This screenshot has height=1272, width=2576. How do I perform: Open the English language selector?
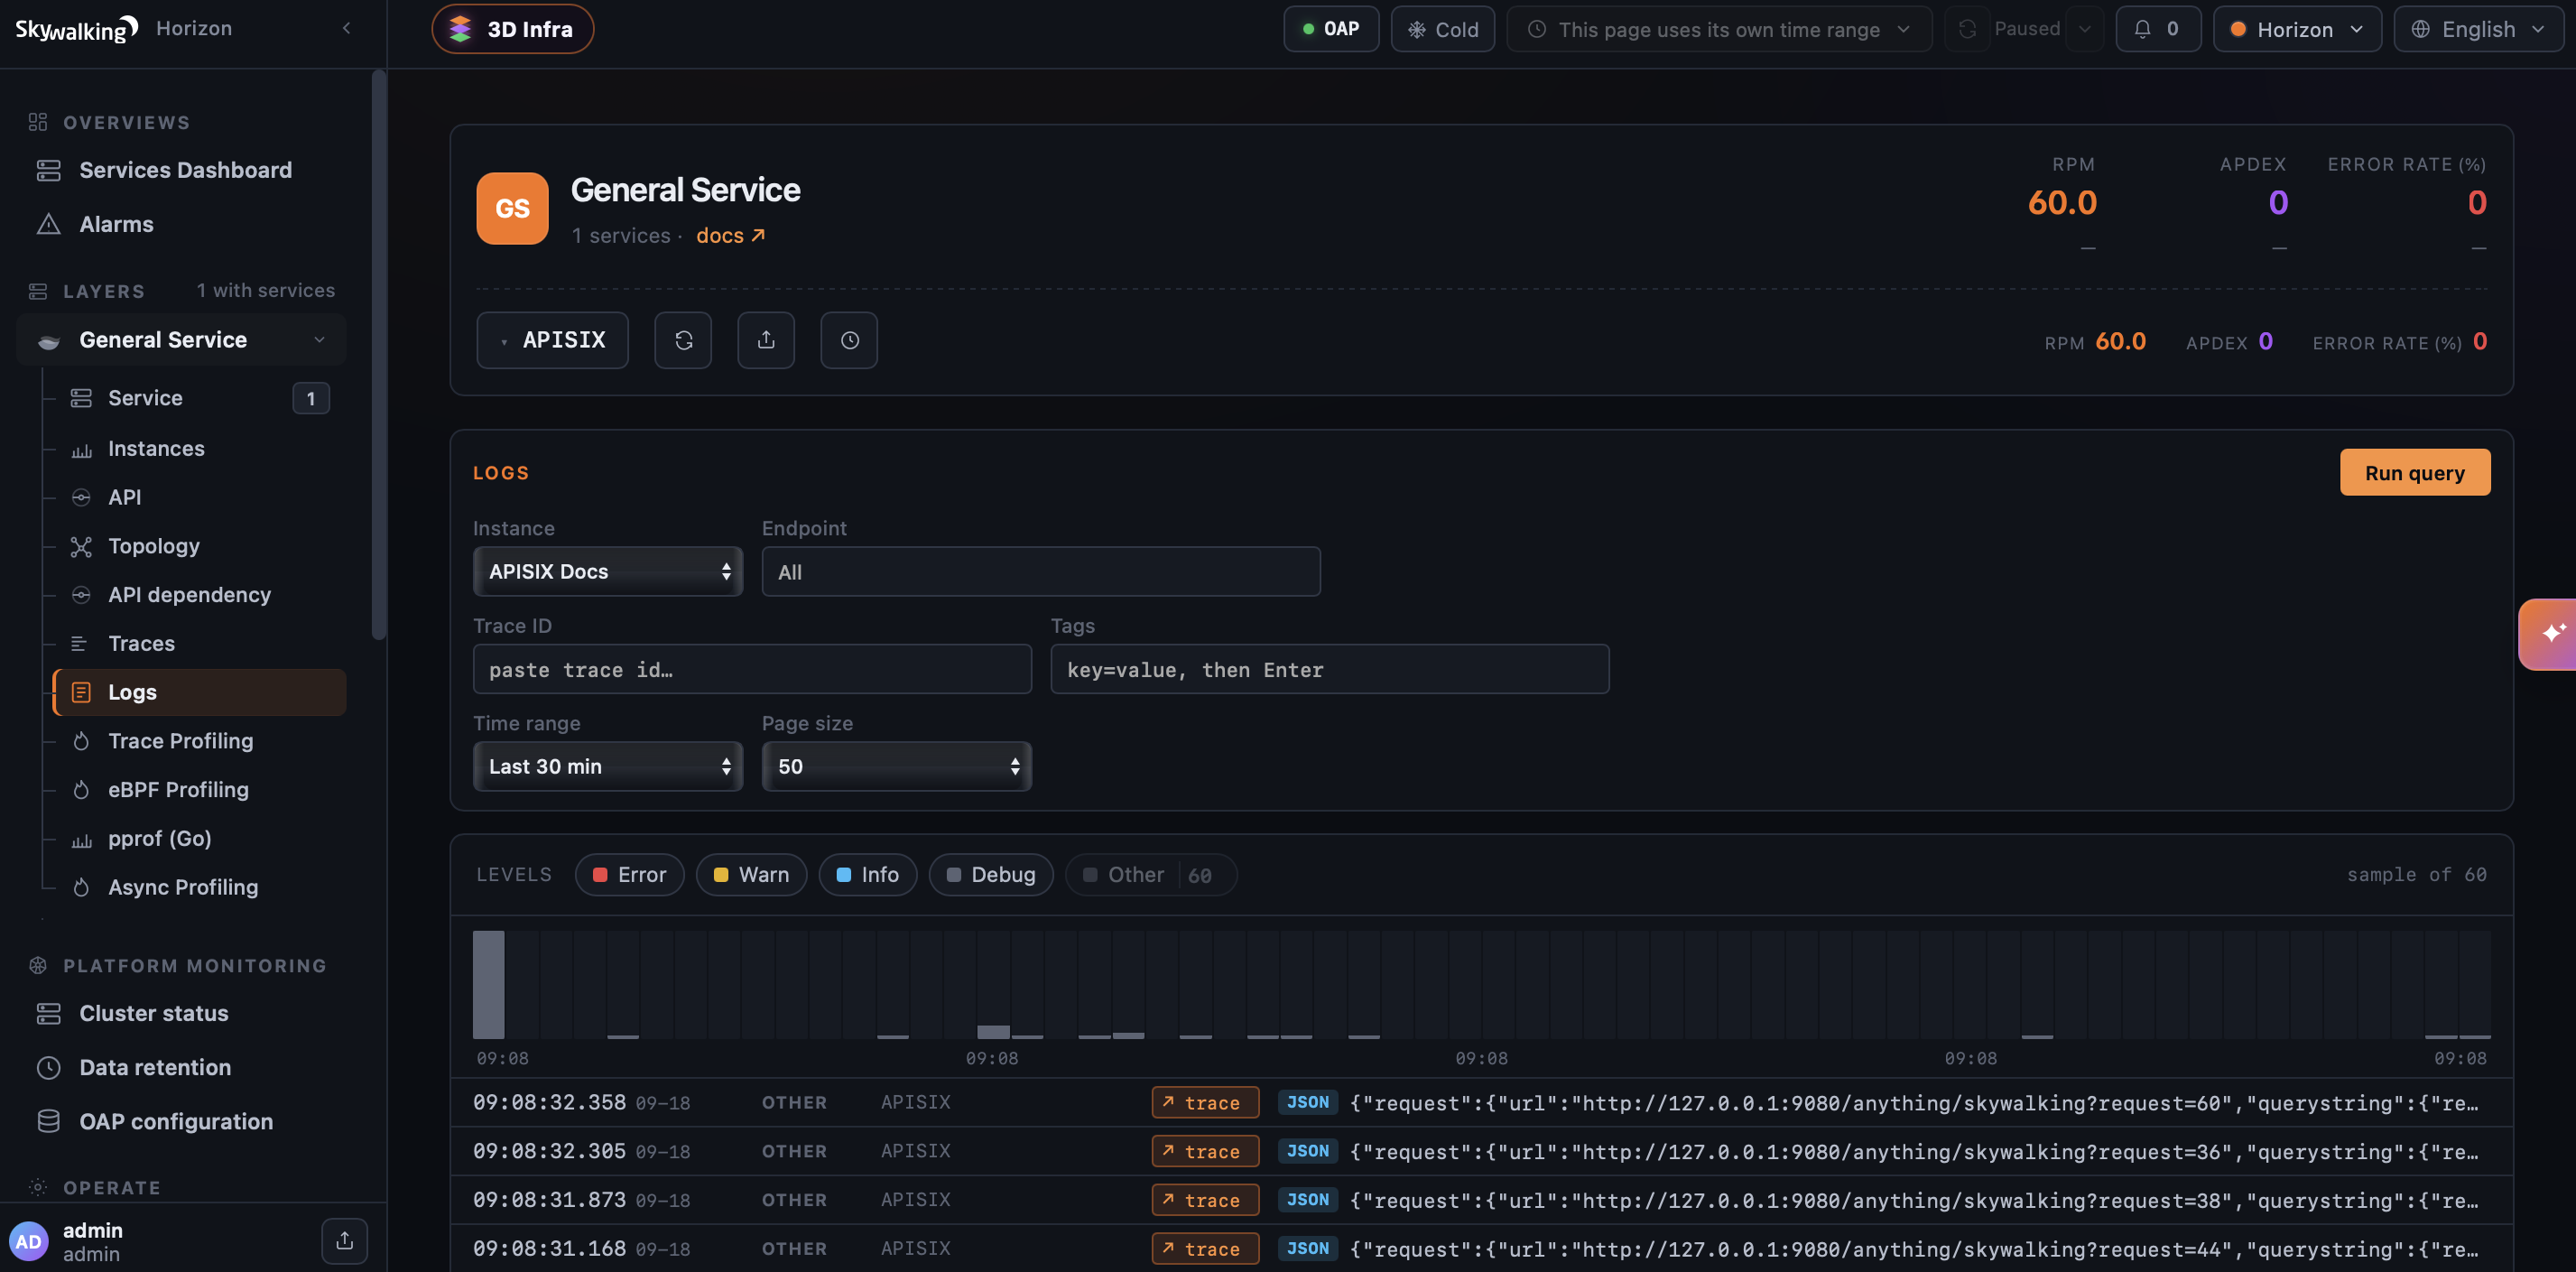click(x=2478, y=29)
